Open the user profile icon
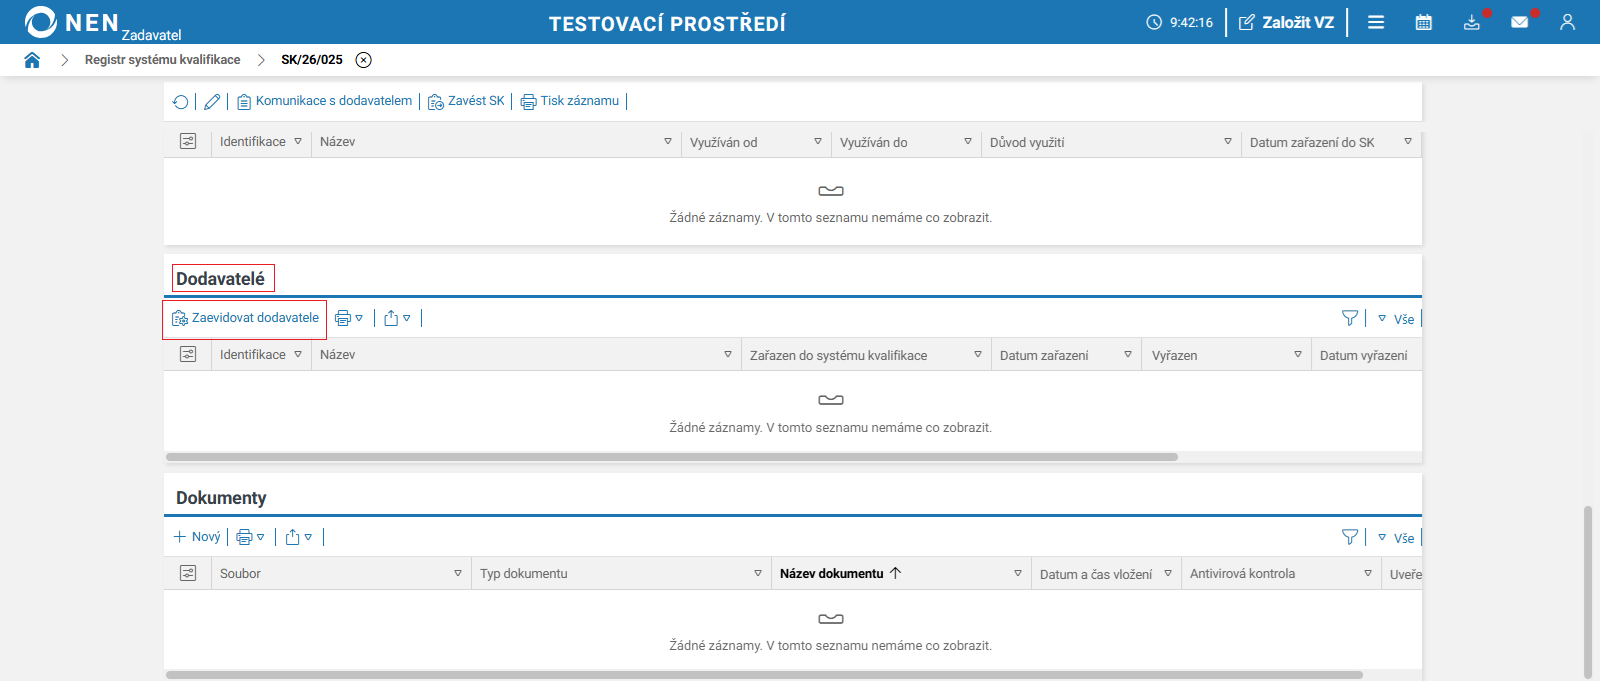Image resolution: width=1600 pixels, height=681 pixels. 1567,22
